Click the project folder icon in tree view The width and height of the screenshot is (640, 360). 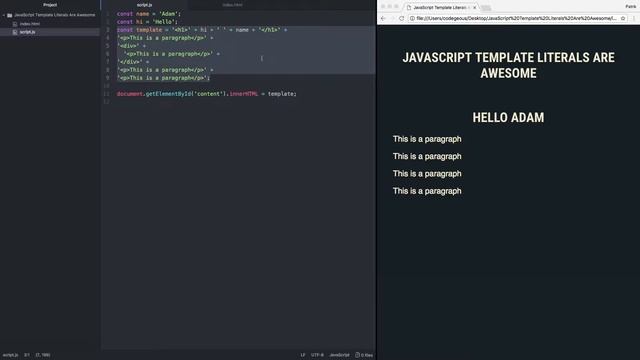pos(9,15)
